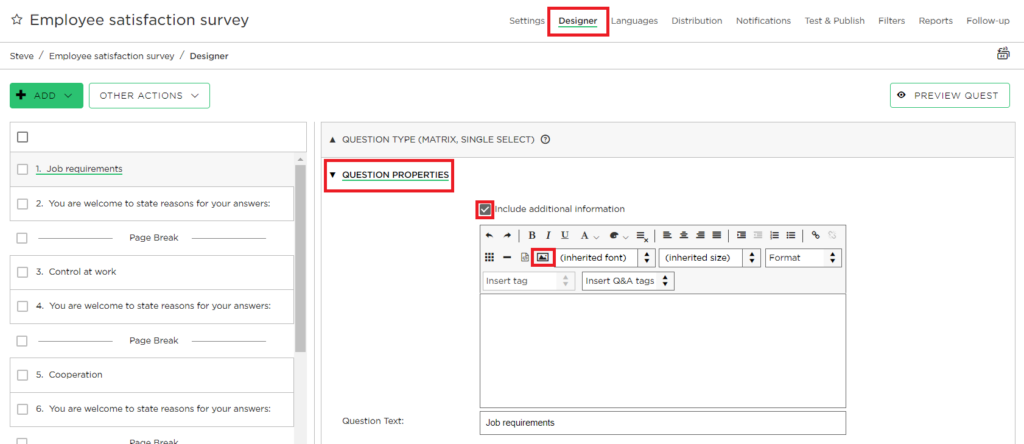The image size is (1024, 444).
Task: Star the Employee satisfaction survey as favorite
Action: [16, 20]
